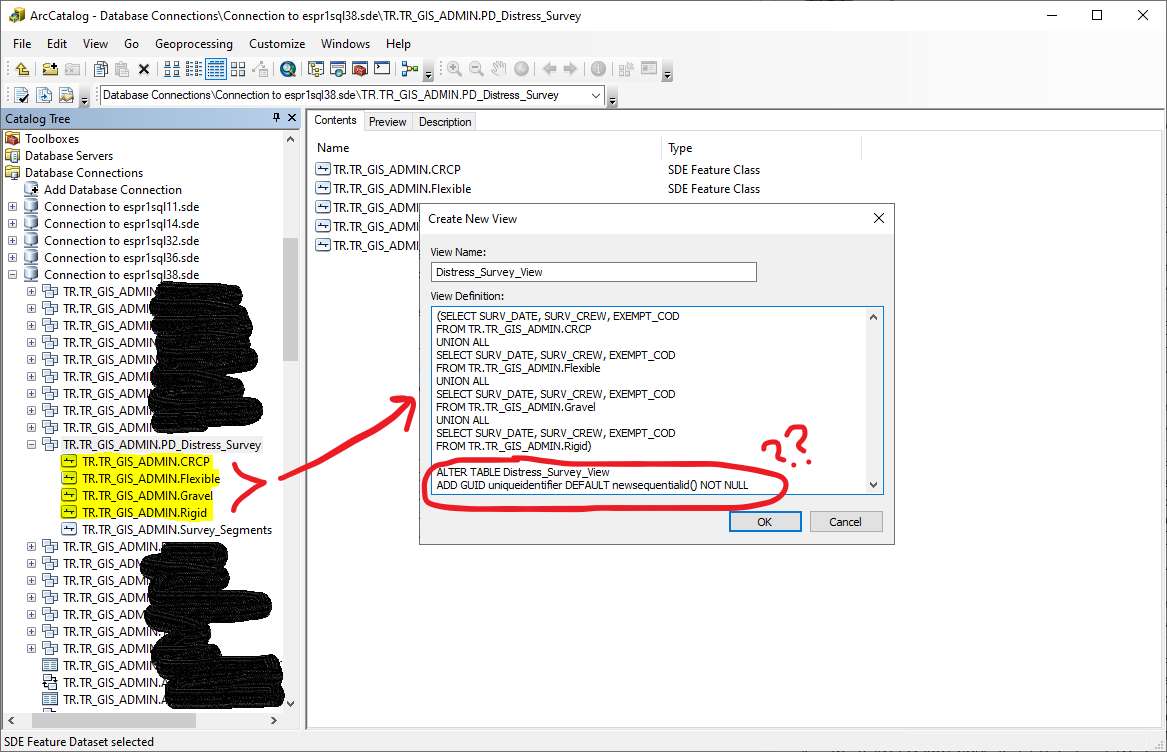
Task: Switch to the Description tab
Action: coord(445,122)
